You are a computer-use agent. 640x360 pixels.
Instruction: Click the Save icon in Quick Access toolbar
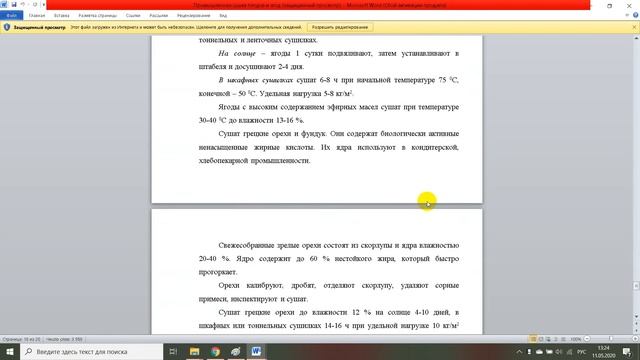[x=14, y=4]
